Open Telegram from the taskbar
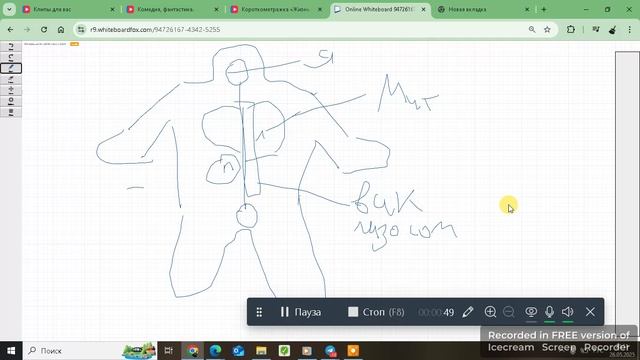 coord(330,351)
